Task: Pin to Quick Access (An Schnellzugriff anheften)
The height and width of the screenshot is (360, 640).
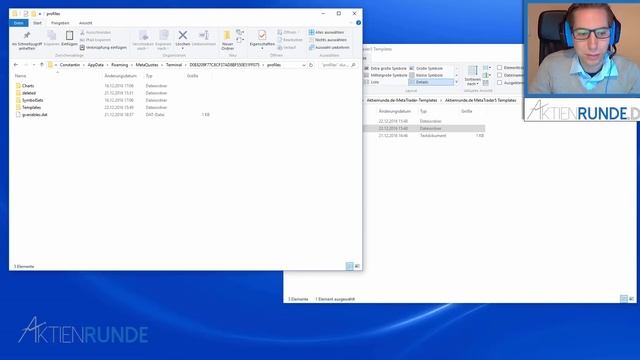Action: click(27, 40)
